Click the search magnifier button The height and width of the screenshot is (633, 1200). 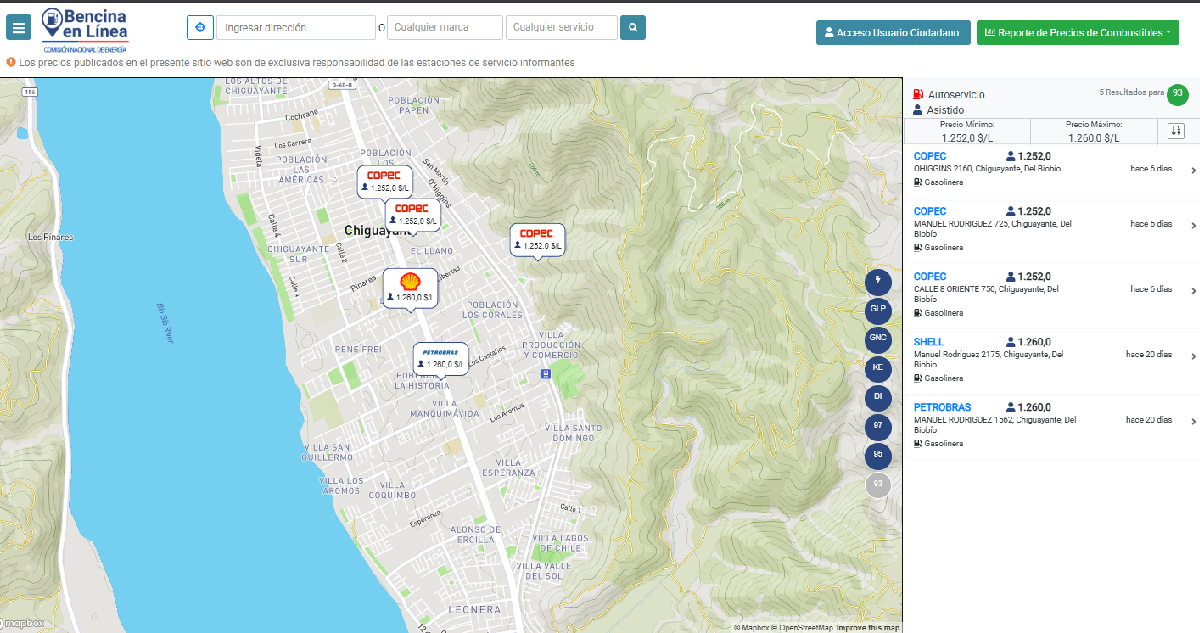[632, 27]
